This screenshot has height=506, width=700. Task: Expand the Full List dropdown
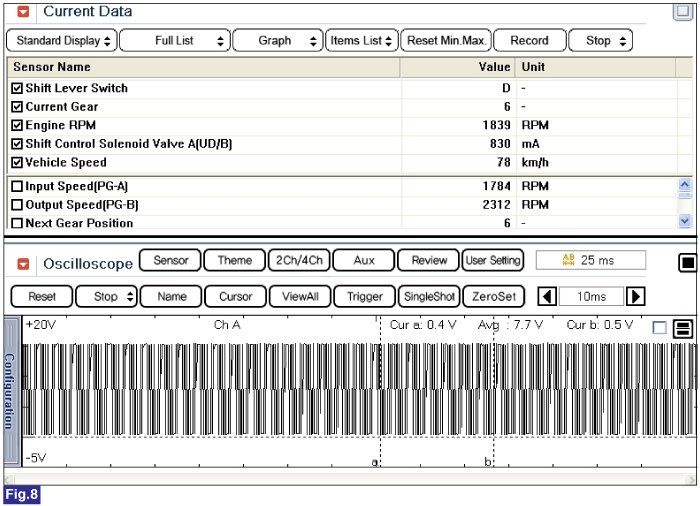[174, 41]
